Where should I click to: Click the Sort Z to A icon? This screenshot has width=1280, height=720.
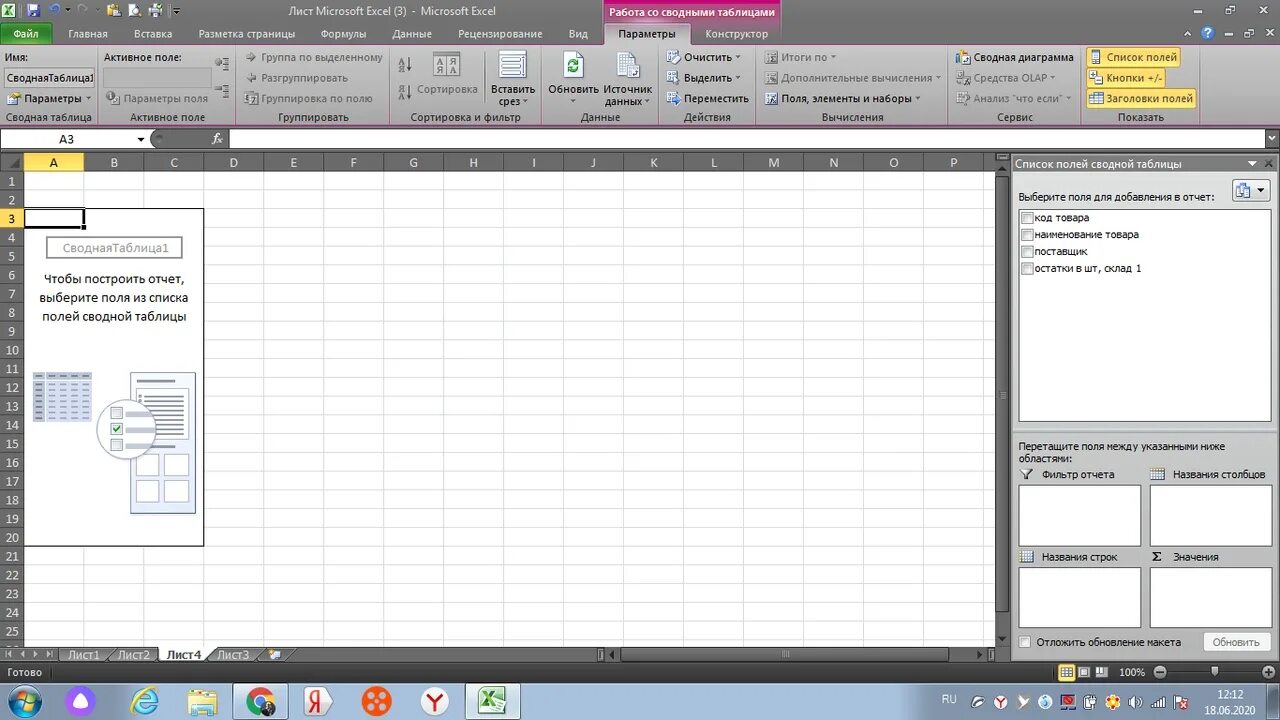pos(405,90)
